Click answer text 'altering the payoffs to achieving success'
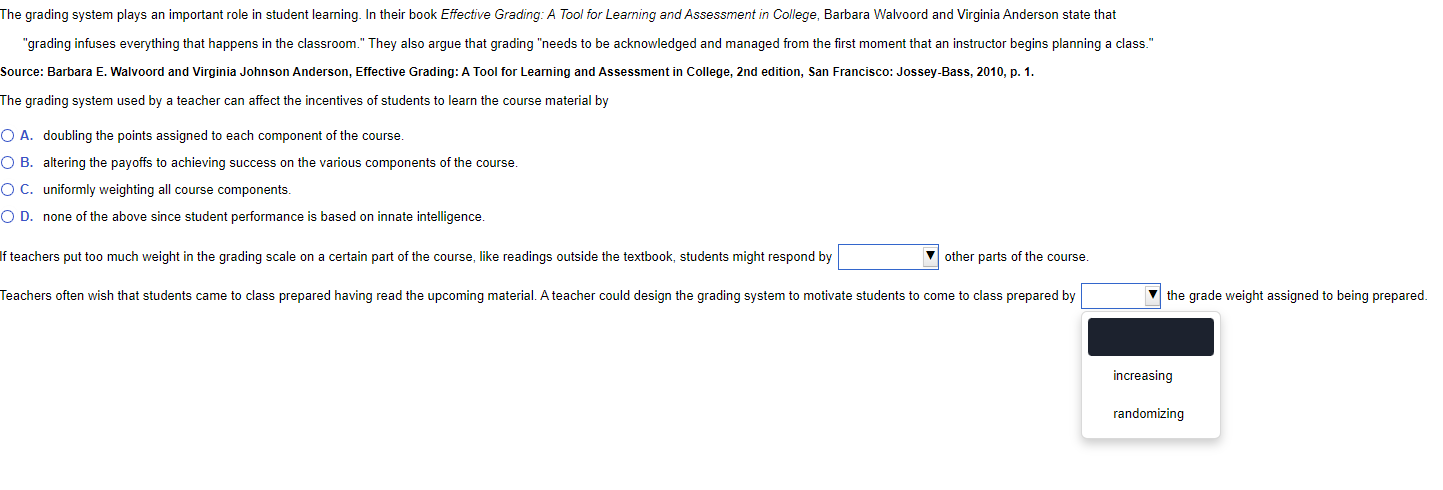Image resolution: width=1443 pixels, height=490 pixels. pyautogui.click(x=280, y=162)
